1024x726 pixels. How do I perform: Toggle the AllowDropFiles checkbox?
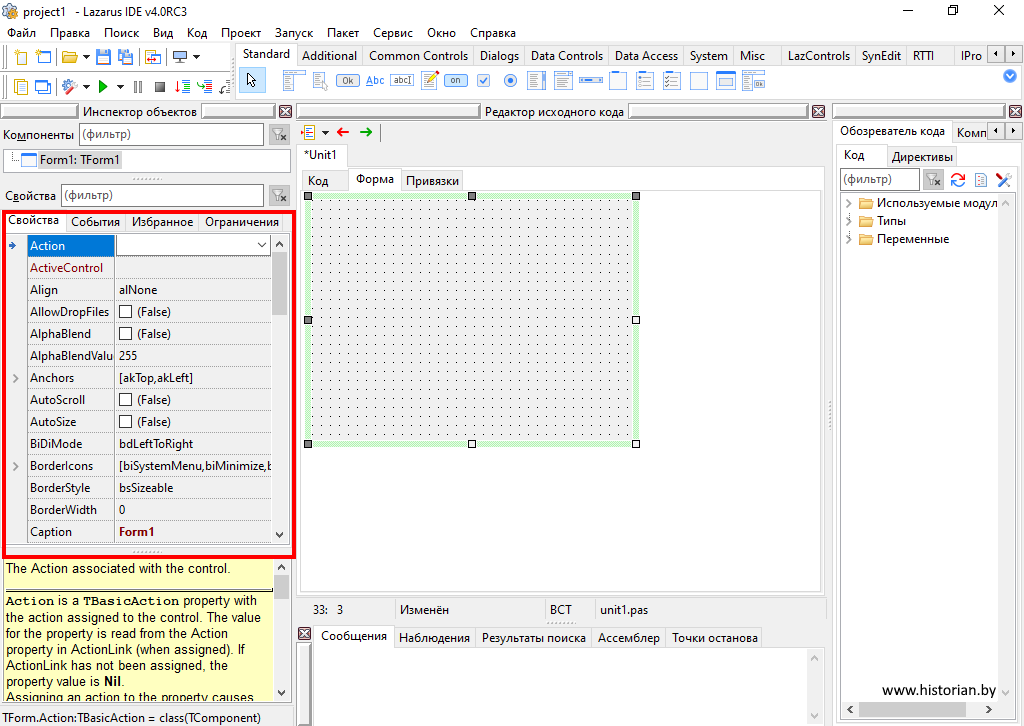(x=126, y=312)
